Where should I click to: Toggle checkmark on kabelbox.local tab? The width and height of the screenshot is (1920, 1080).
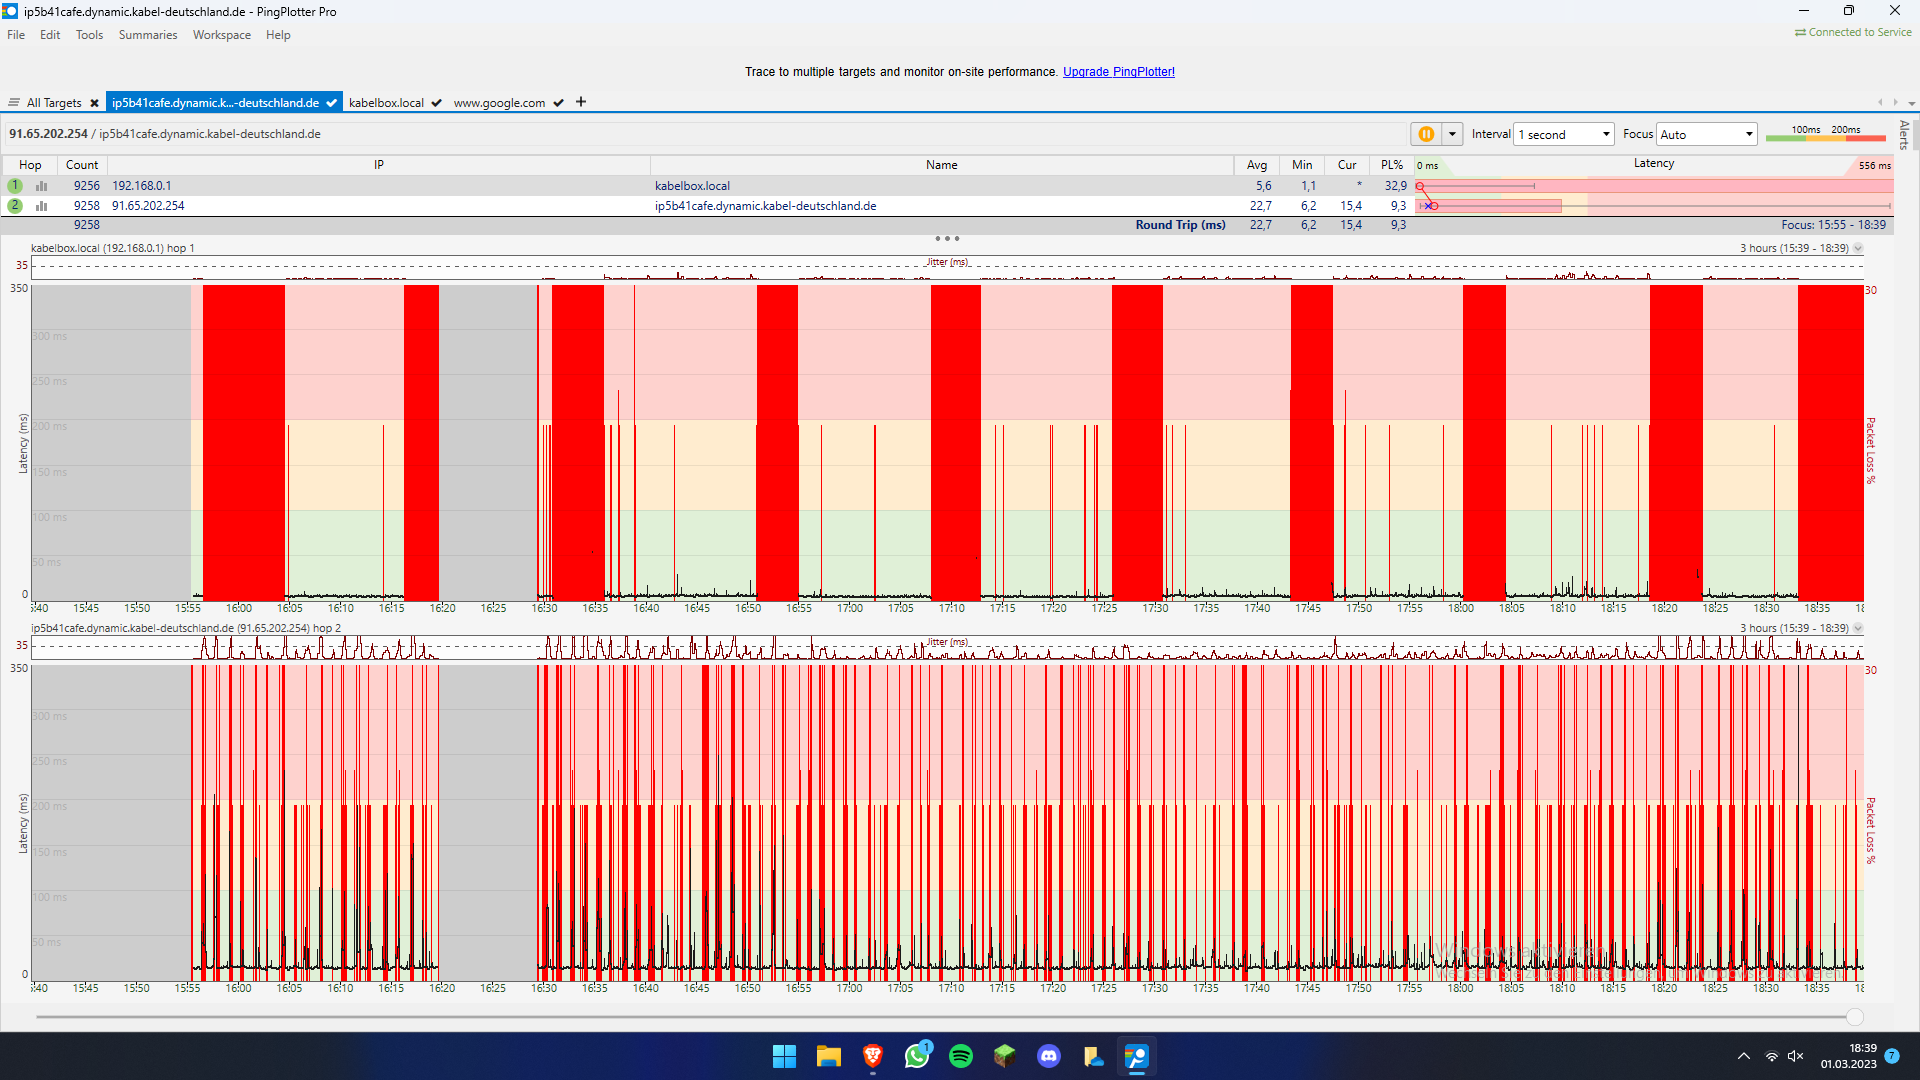437,103
